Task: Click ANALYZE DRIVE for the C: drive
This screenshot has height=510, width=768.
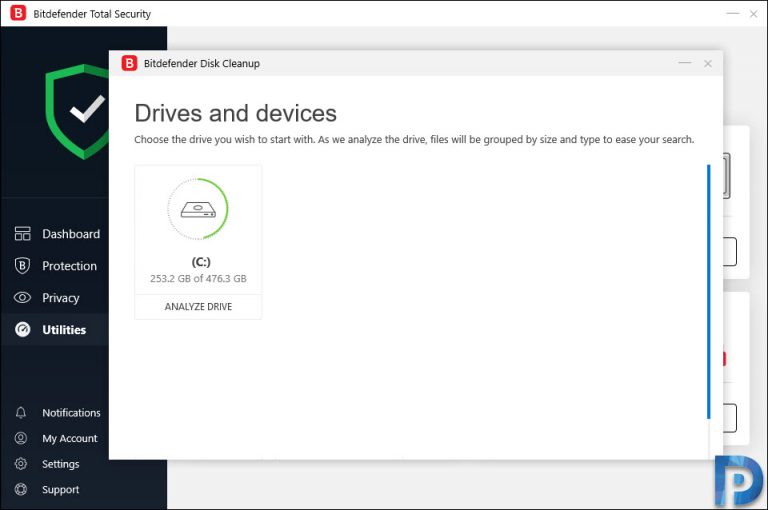Action: click(198, 307)
